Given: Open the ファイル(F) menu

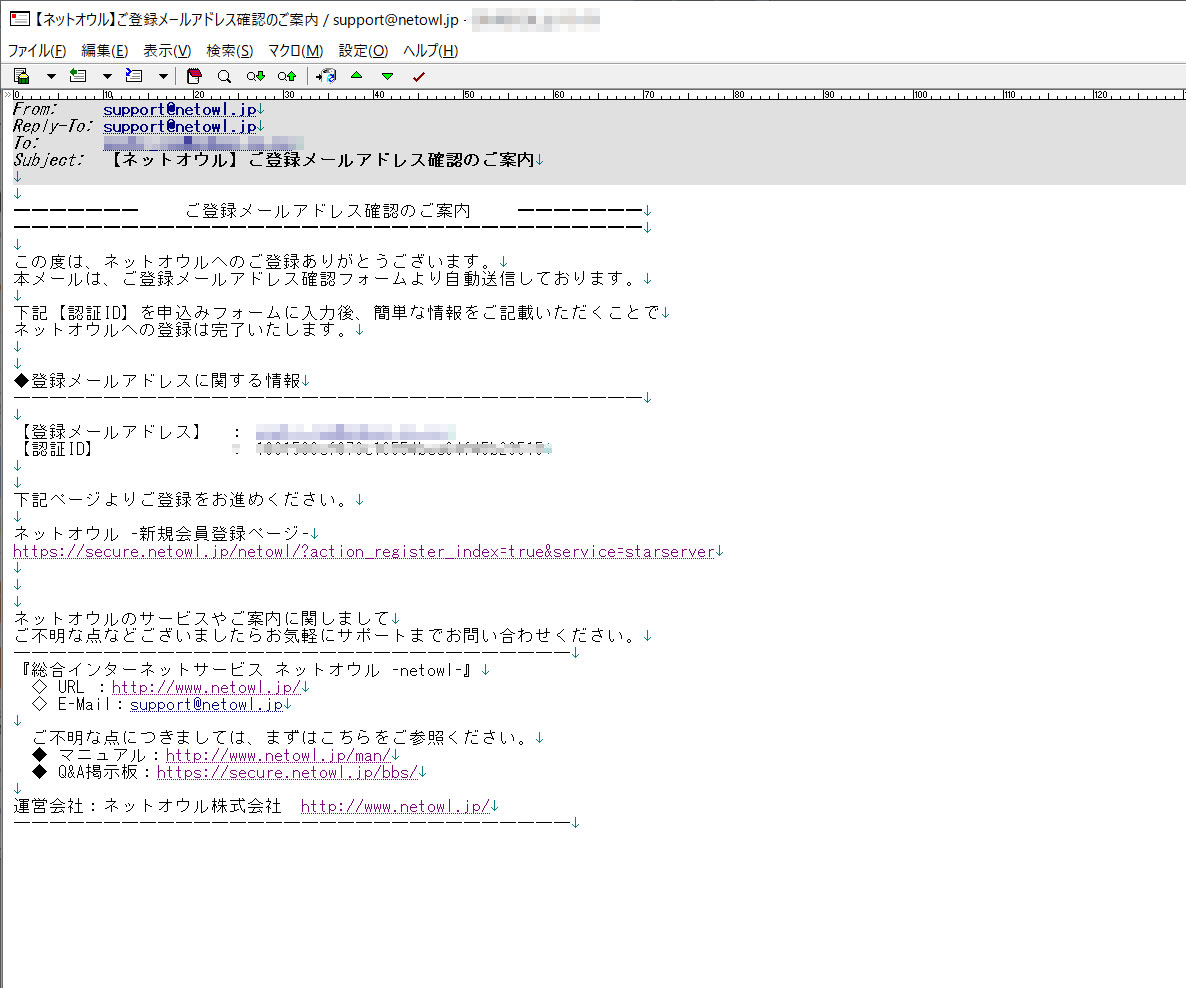Looking at the screenshot, I should click(36, 51).
